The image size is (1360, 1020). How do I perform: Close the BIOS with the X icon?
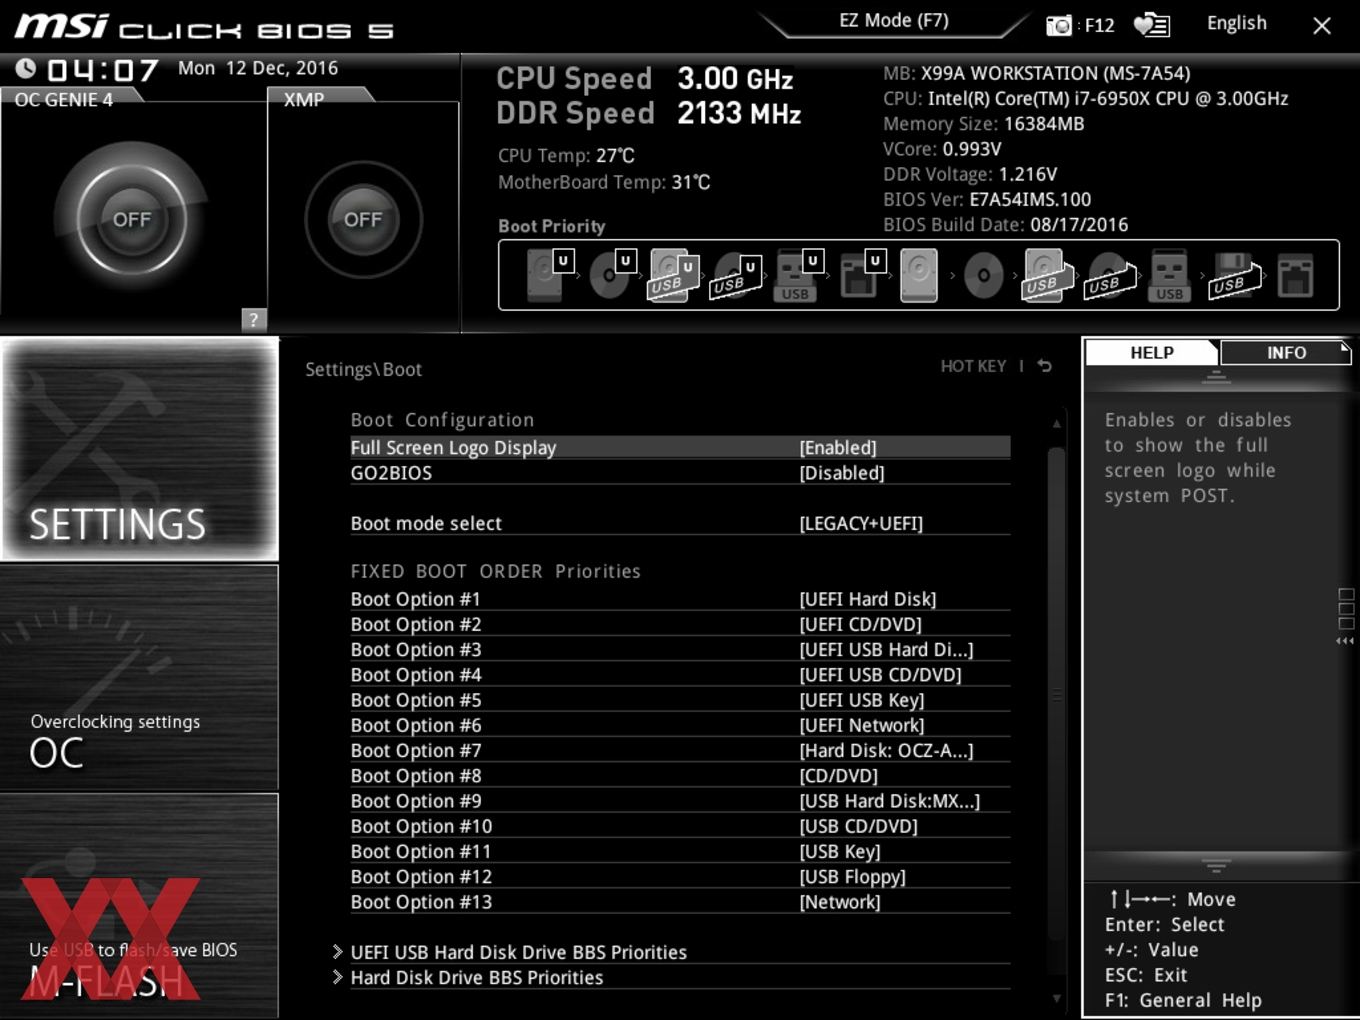[x=1321, y=26]
